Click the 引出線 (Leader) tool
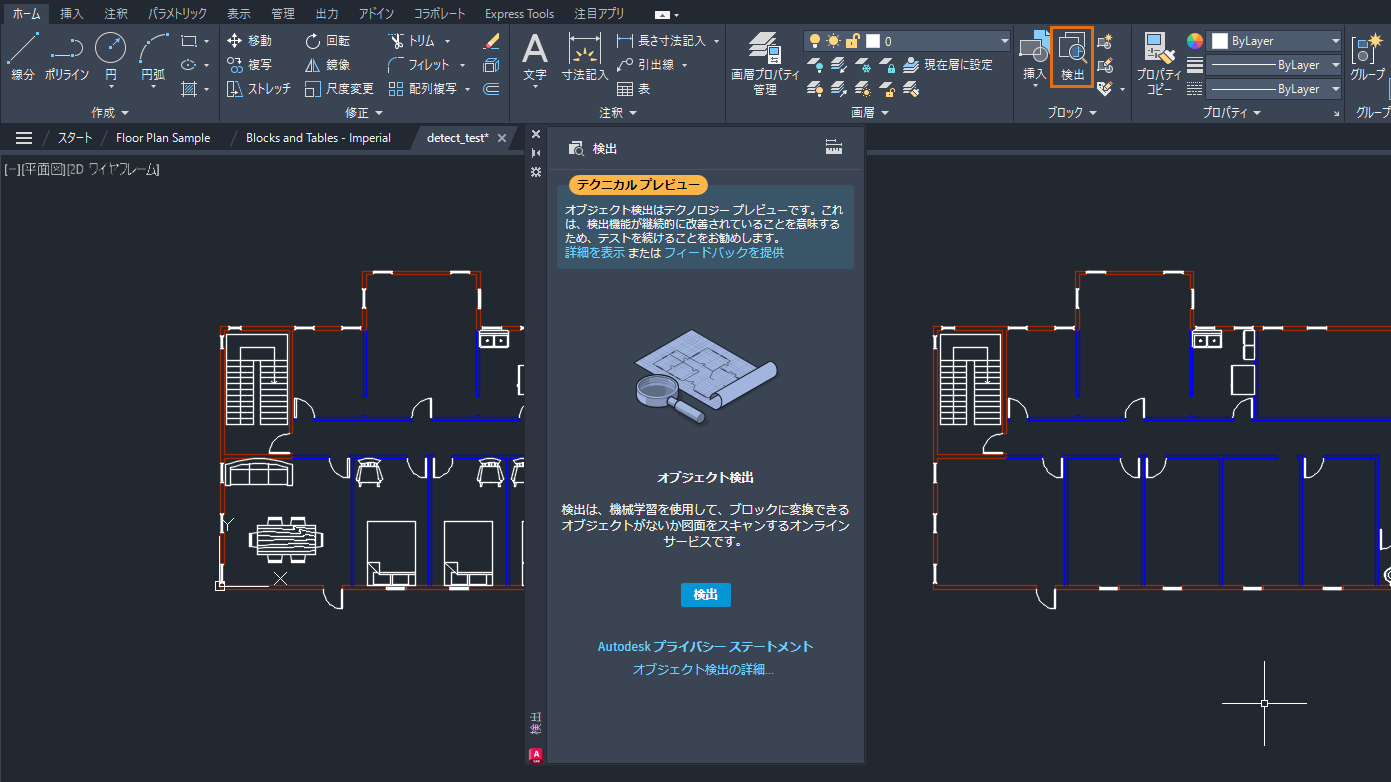 (645, 65)
